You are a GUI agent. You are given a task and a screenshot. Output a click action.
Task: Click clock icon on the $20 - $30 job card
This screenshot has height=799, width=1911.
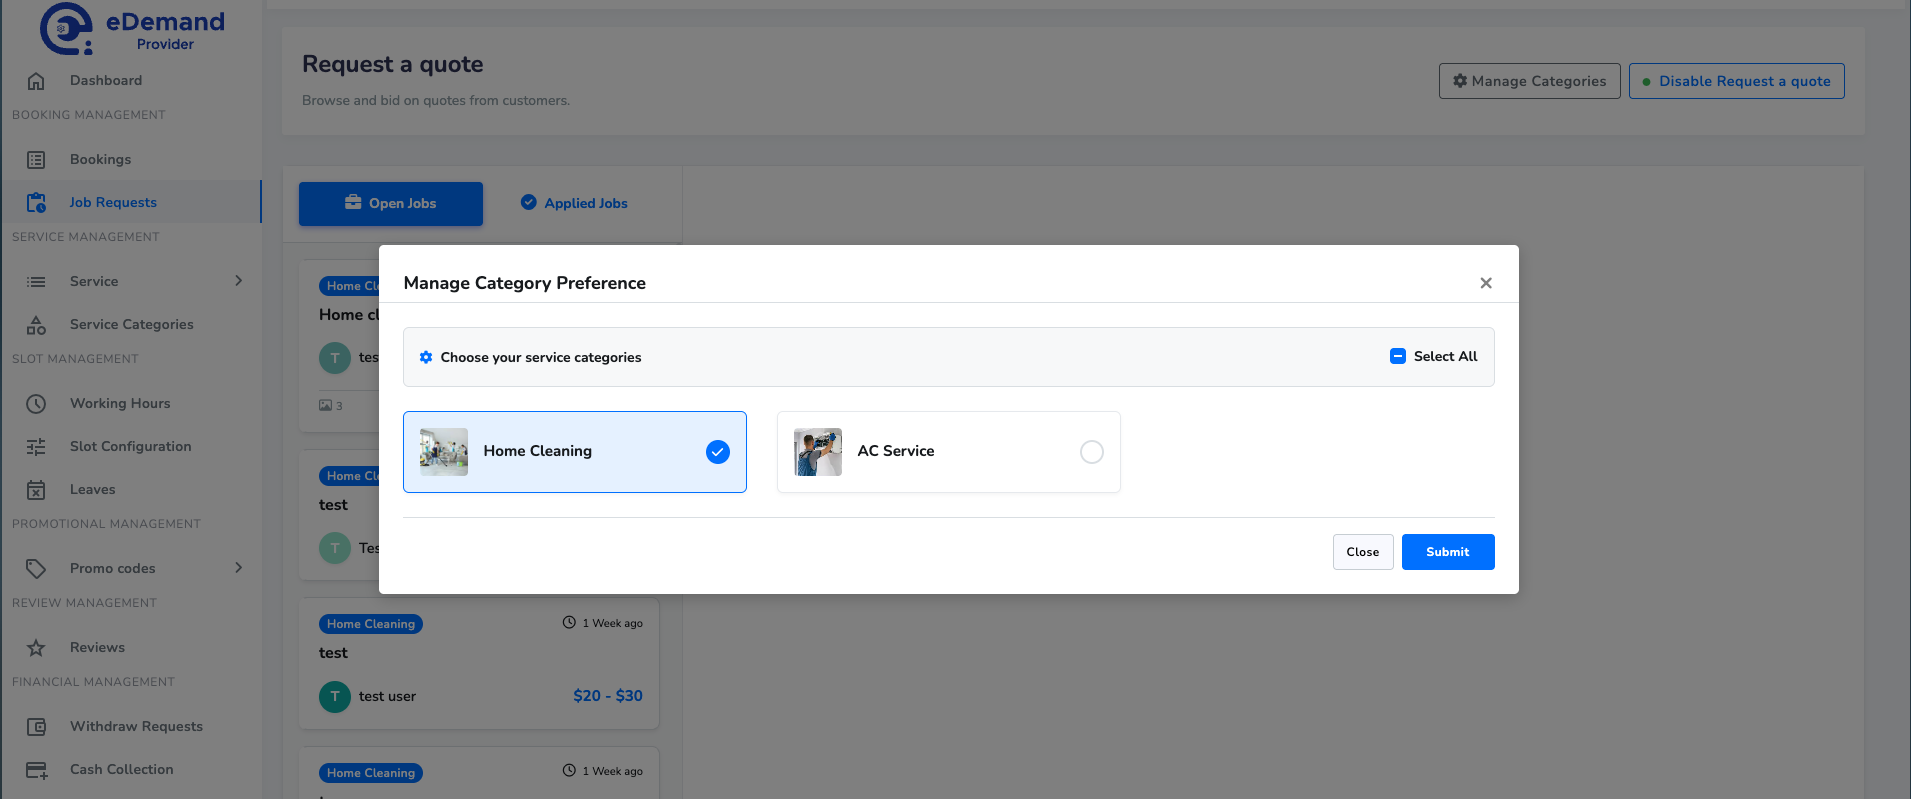[569, 622]
